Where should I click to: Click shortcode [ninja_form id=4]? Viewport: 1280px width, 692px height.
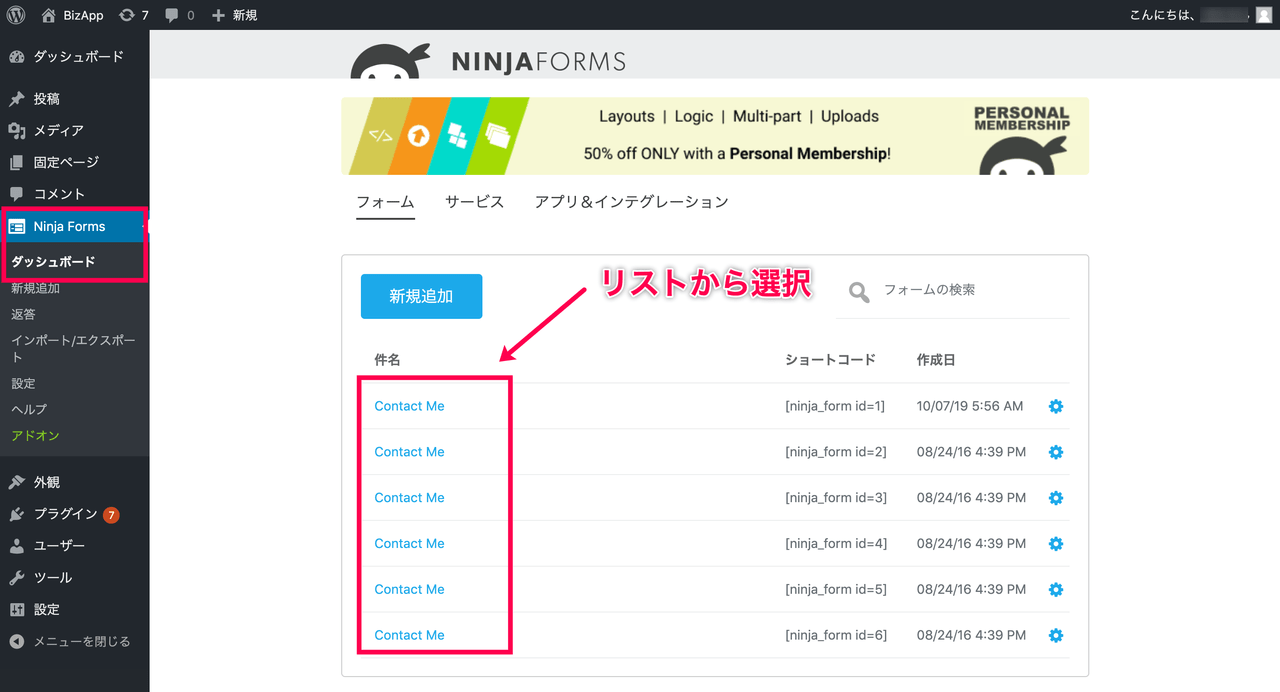coord(836,544)
